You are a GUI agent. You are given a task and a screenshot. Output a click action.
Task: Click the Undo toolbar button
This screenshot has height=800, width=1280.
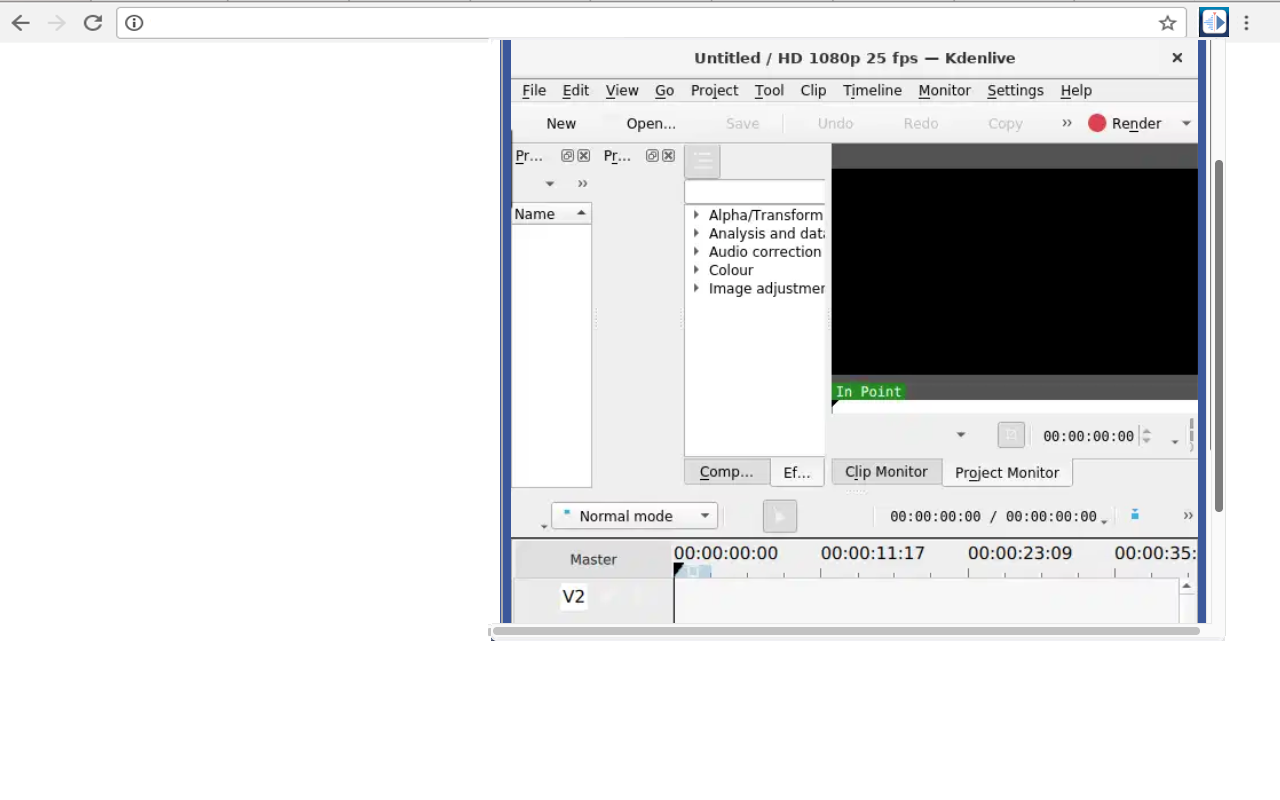point(835,123)
